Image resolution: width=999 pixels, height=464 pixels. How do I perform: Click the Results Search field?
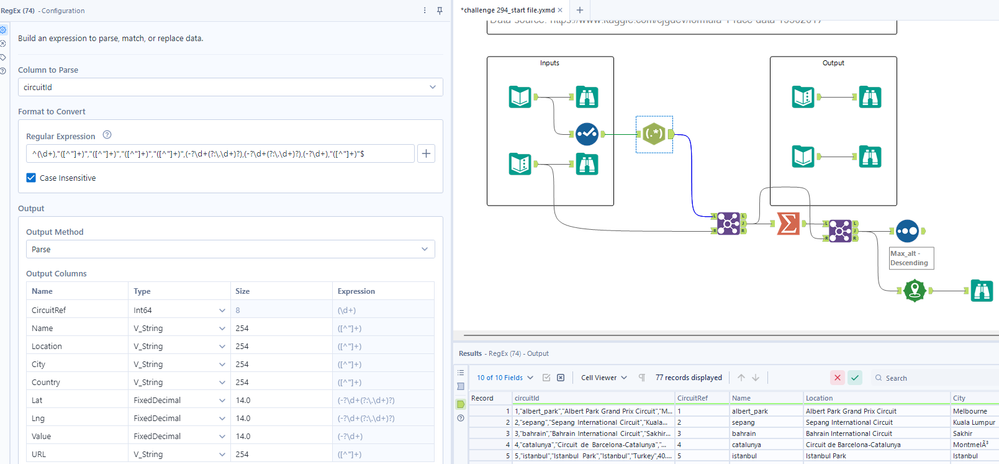point(933,378)
